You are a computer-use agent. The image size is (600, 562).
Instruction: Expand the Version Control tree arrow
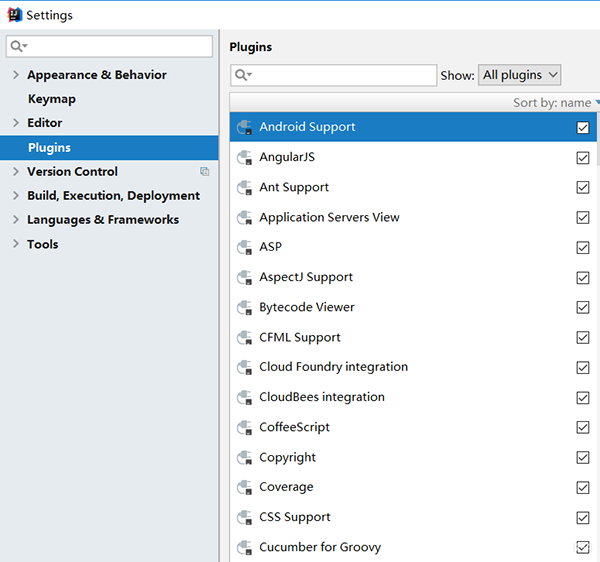16,171
